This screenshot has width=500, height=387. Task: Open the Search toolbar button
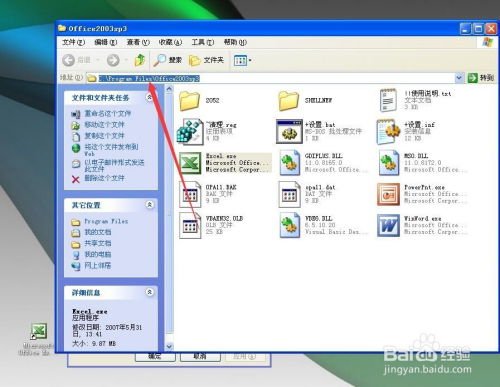click(168, 60)
